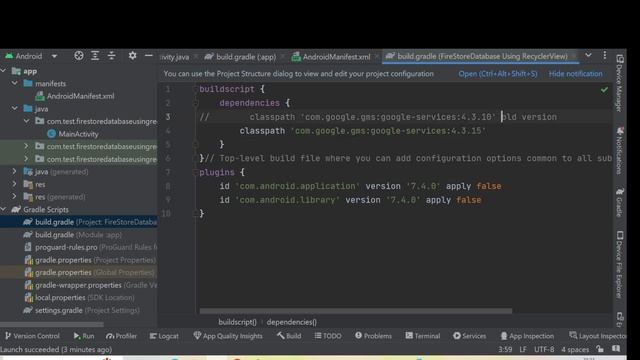Screen dimensions: 640x360
Task: Open the App Inspection tool window
Action: tap(527, 336)
